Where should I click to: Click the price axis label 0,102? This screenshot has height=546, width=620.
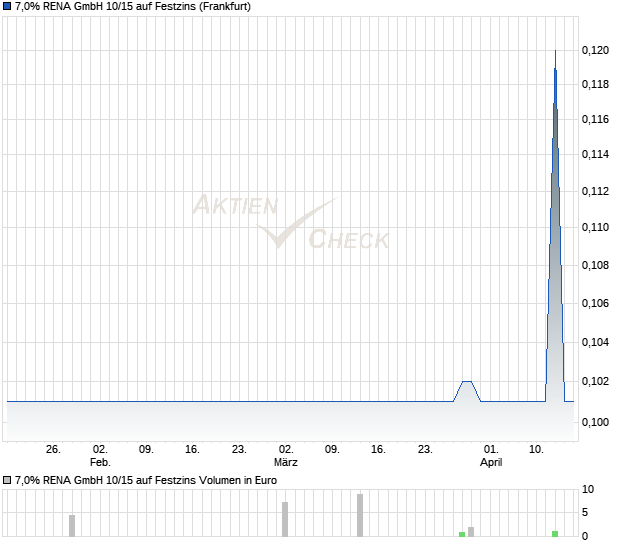click(595, 381)
